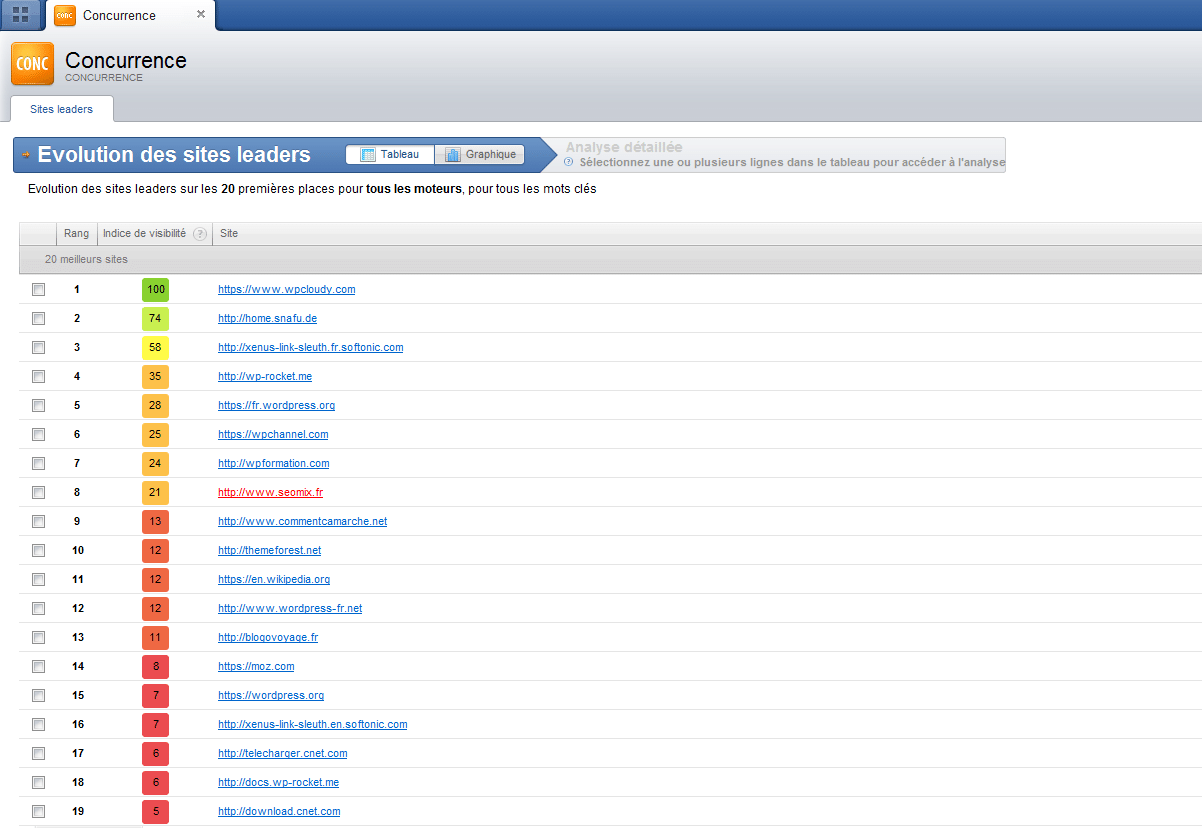Image resolution: width=1202 pixels, height=828 pixels.
Task: Click the yellow visibility badge 58
Action: point(155,348)
